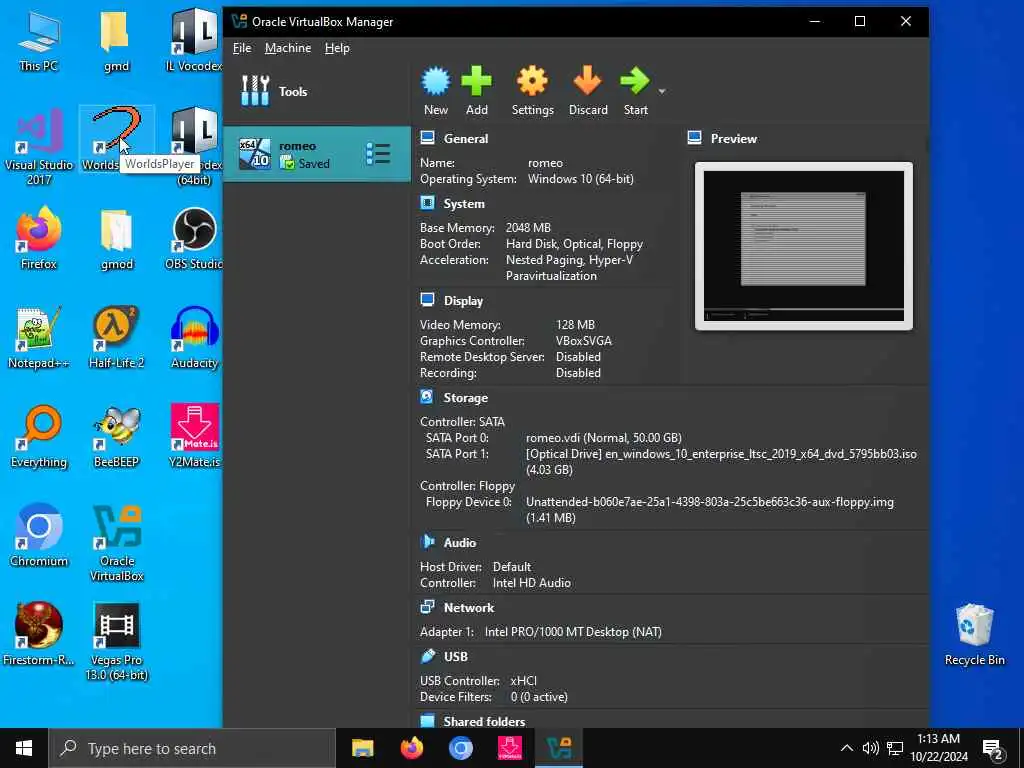
Task: Click the System section chip icon
Action: click(428, 203)
